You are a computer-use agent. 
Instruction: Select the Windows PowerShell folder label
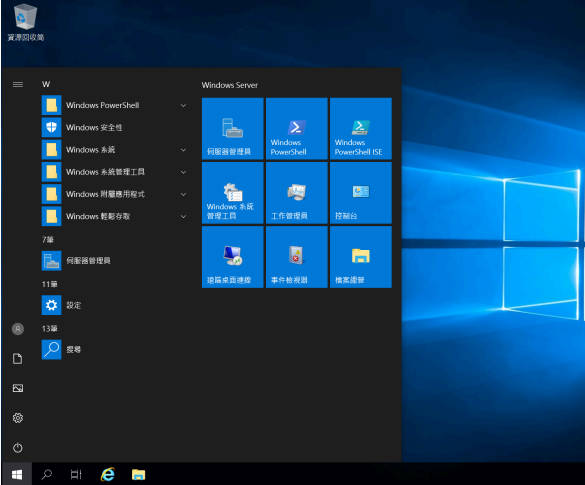click(x=103, y=105)
